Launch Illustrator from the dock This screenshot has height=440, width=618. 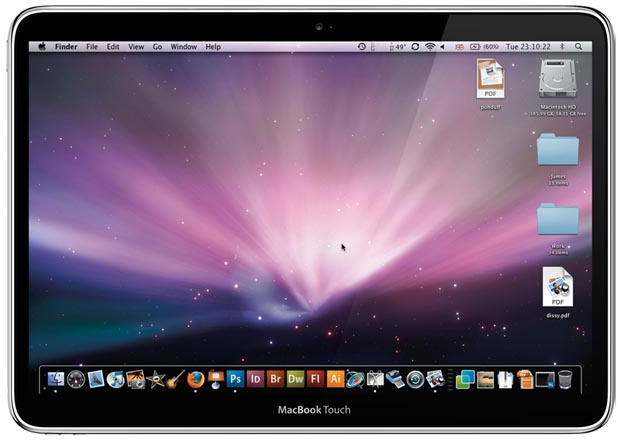[335, 379]
